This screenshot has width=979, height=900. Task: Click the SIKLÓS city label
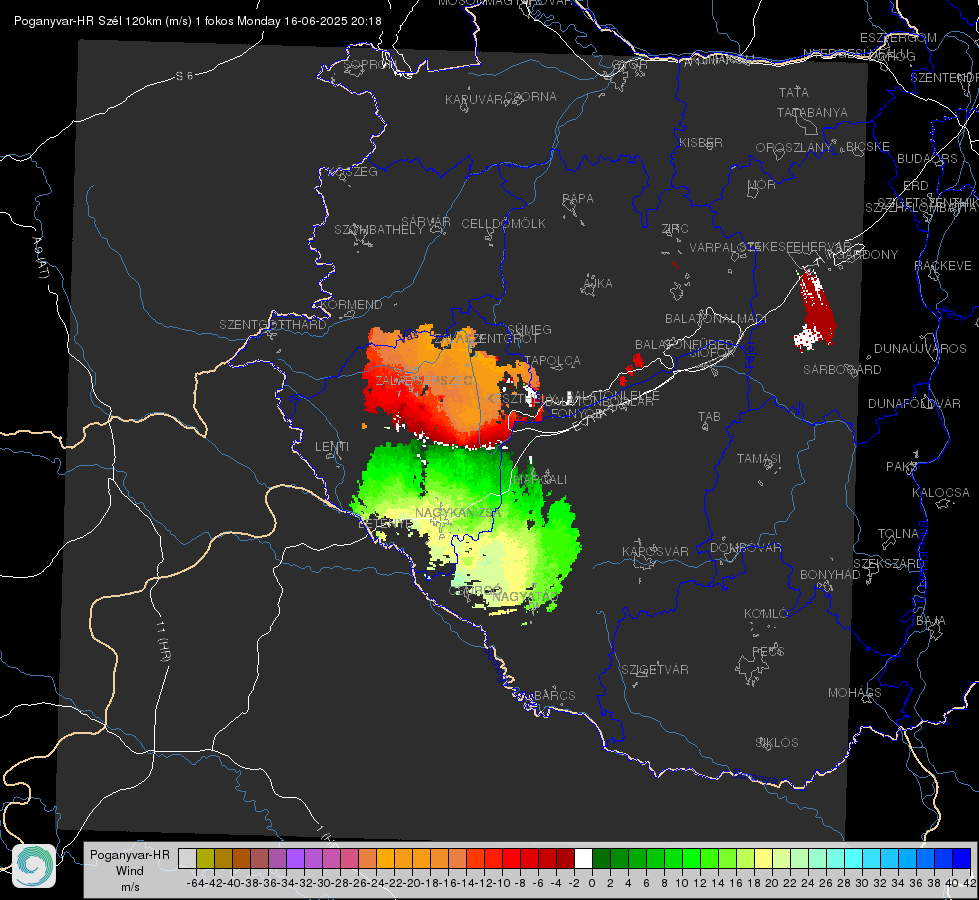point(777,743)
